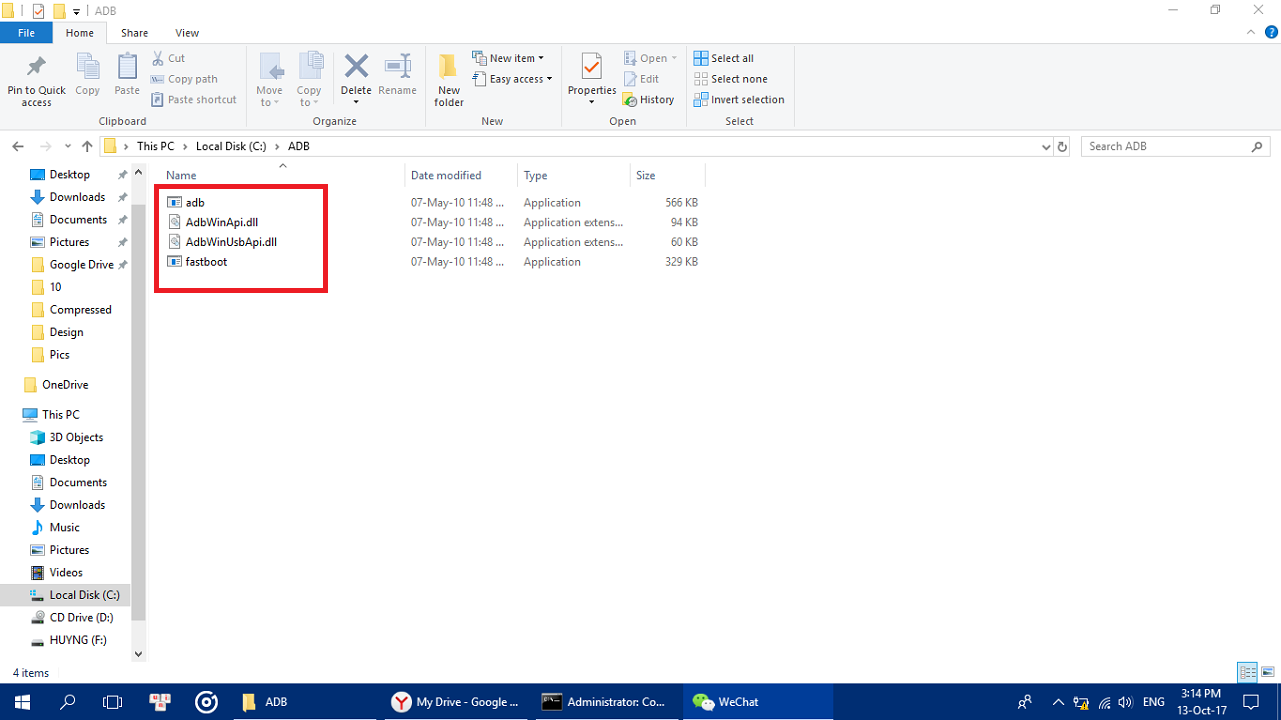1281x720 pixels.
Task: Select the AdbWinUsbApi.dll file
Action: click(x=222, y=242)
